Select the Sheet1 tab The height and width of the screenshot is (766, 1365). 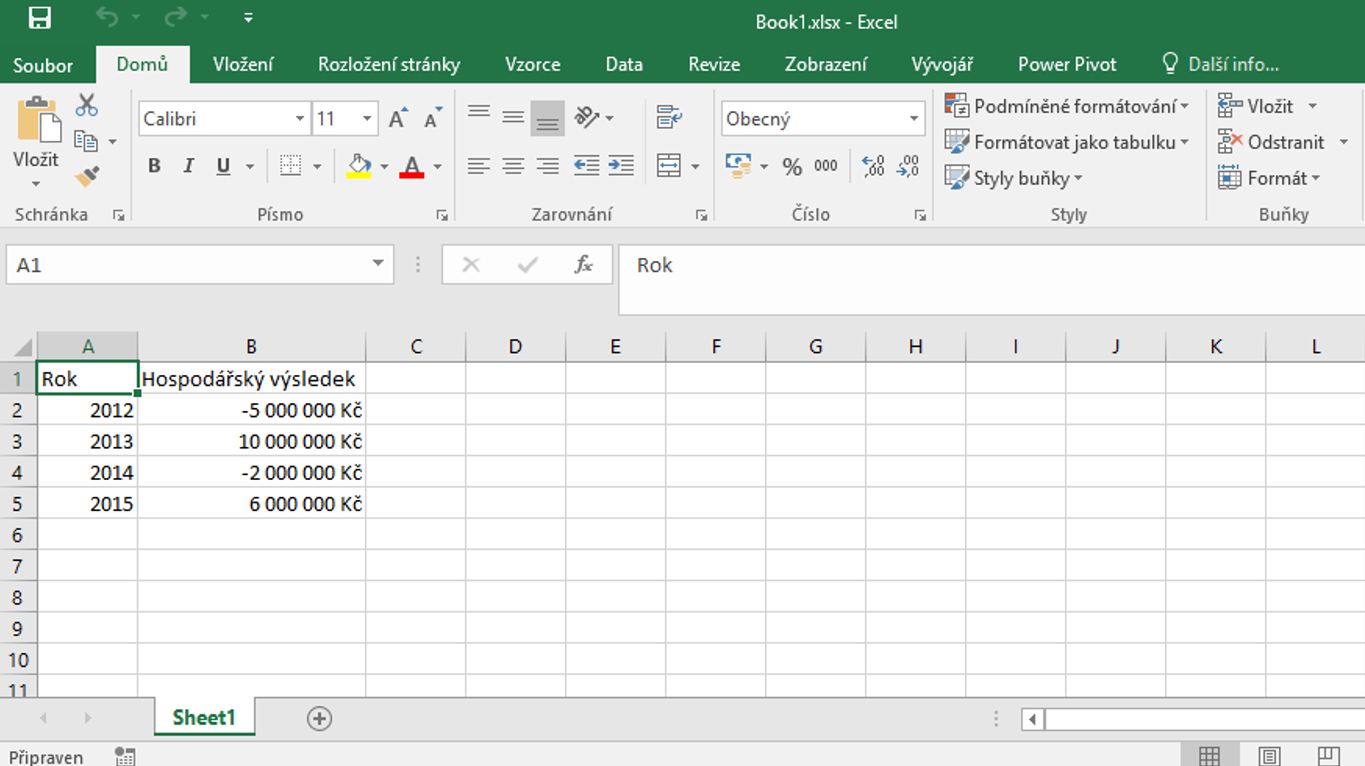tap(204, 717)
